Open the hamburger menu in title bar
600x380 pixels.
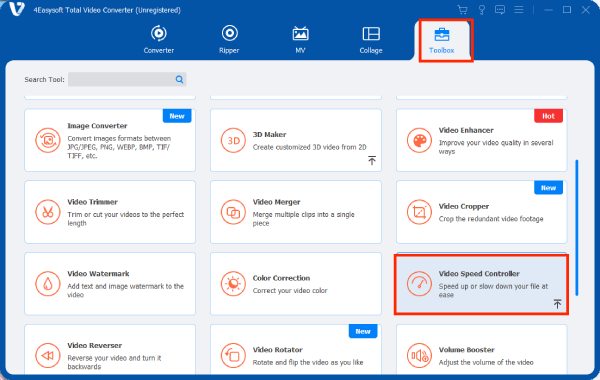[x=519, y=9]
